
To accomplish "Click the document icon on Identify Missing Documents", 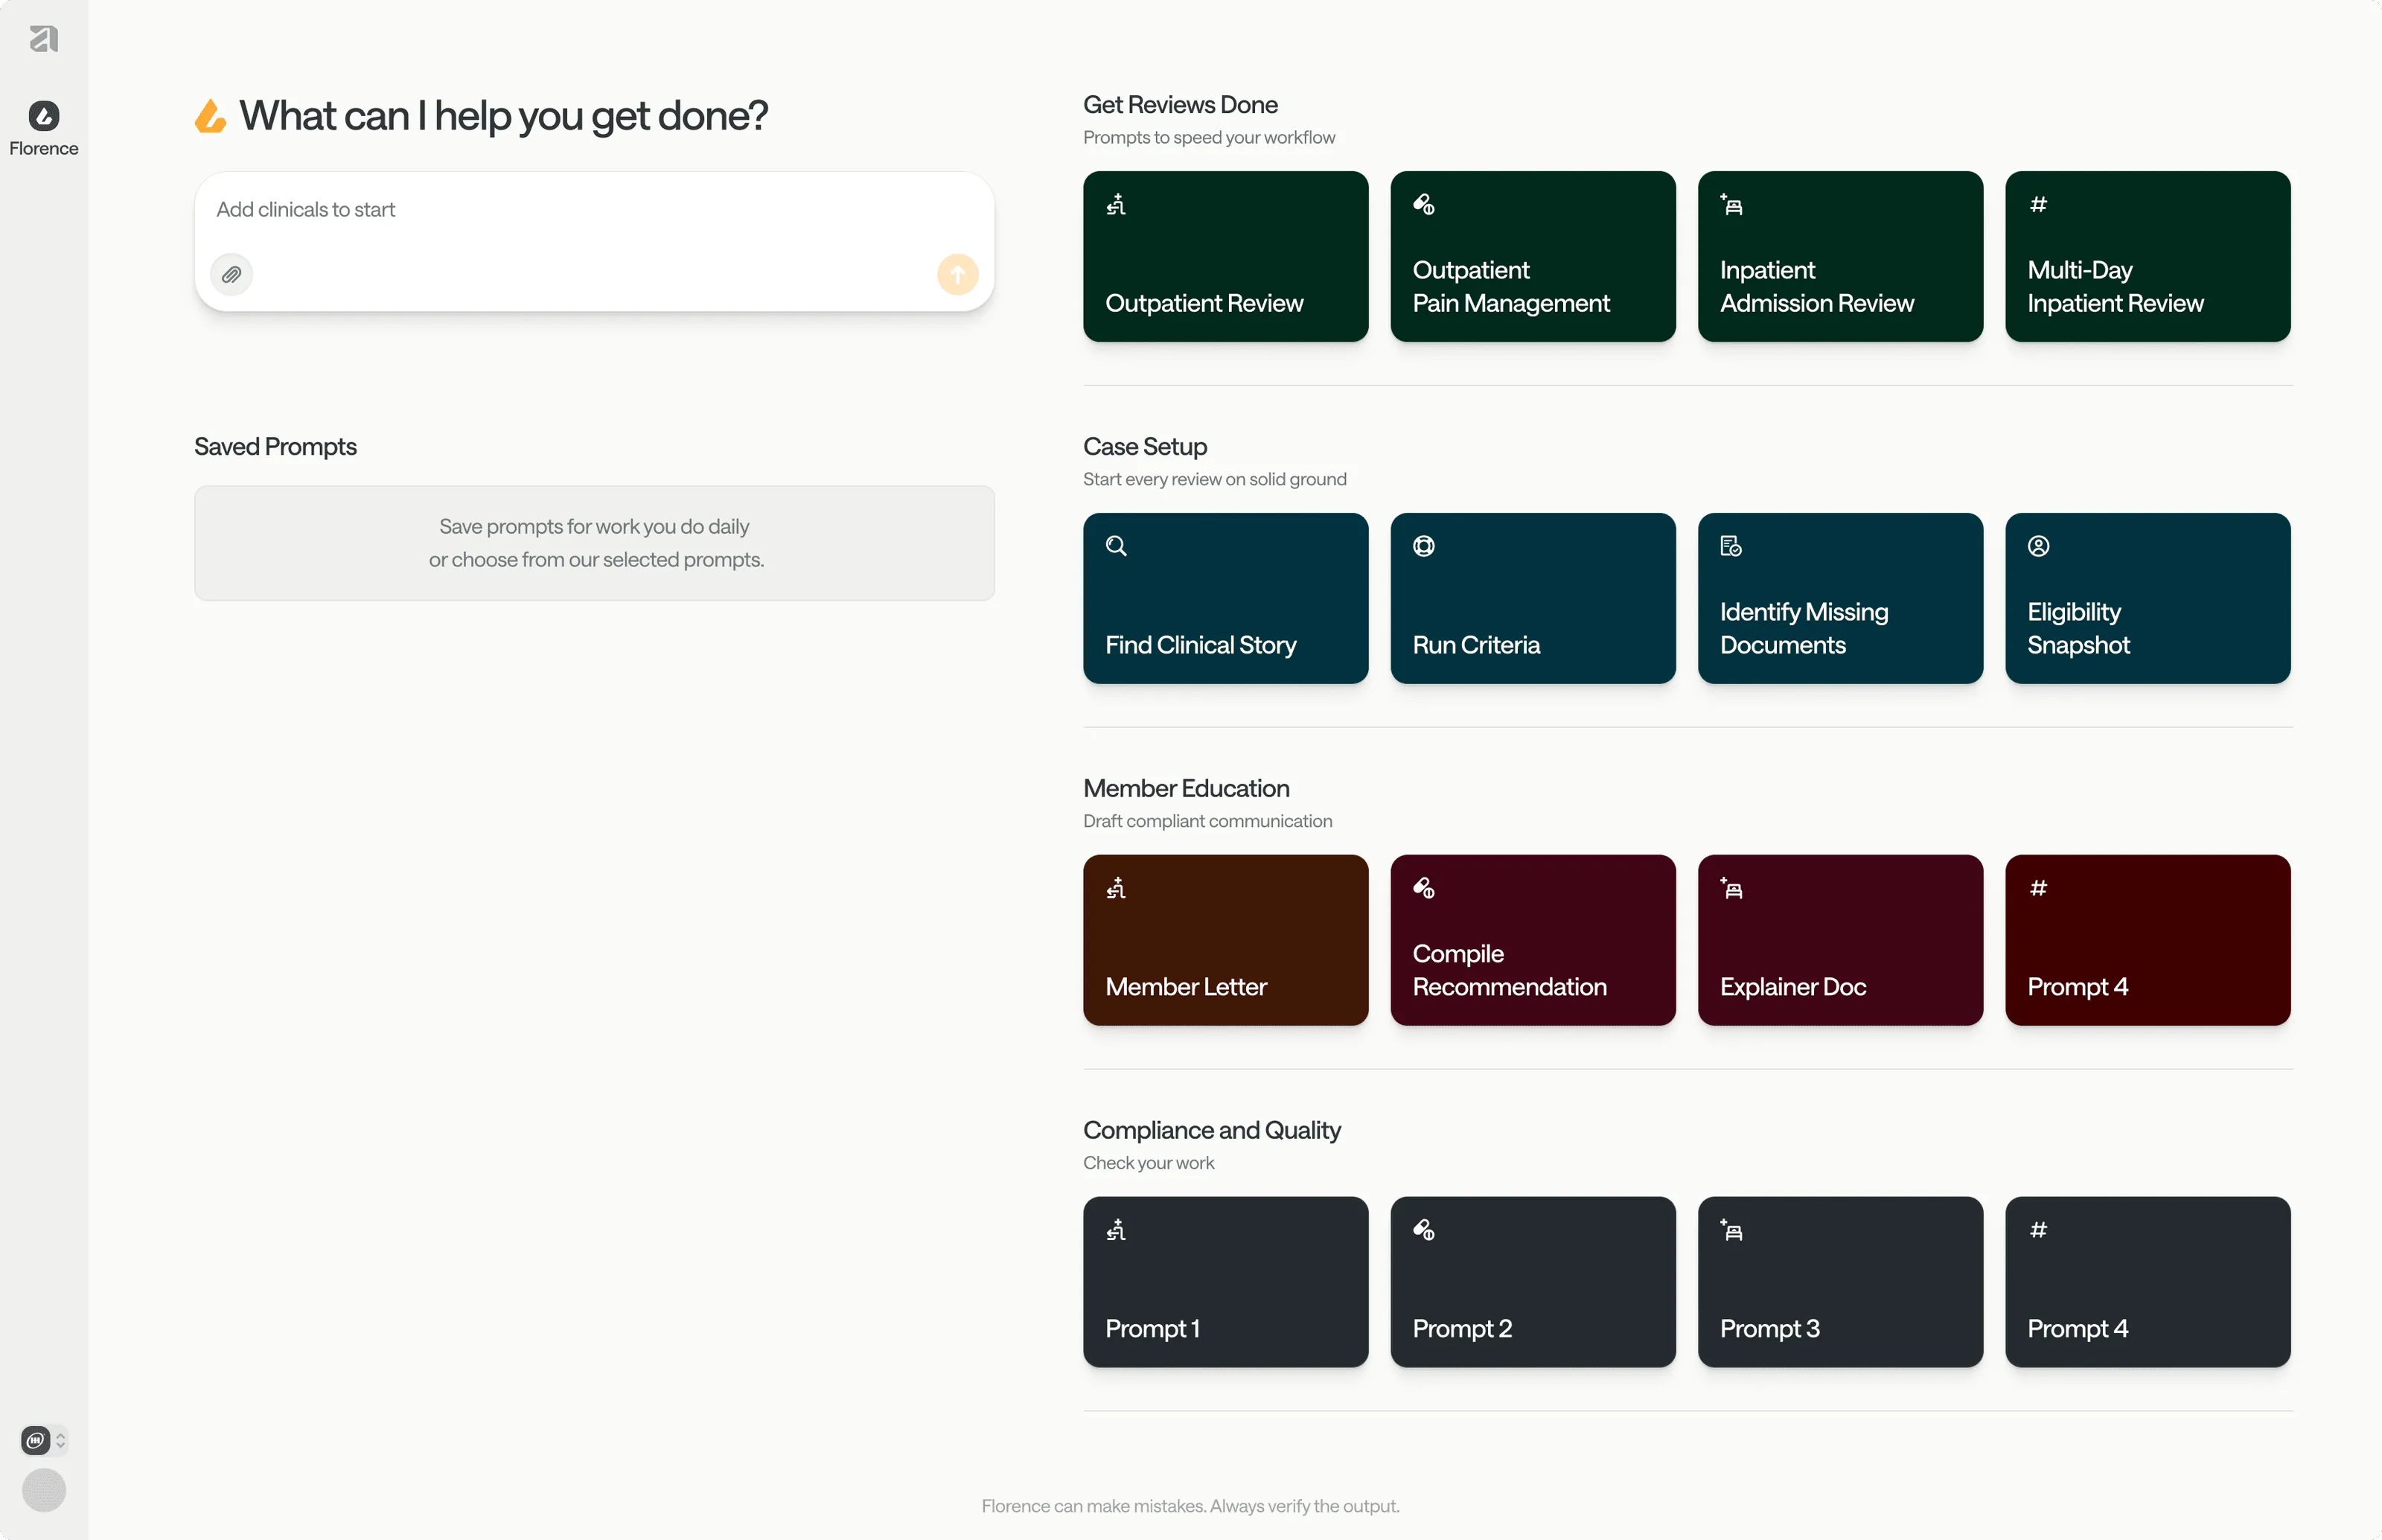I will pyautogui.click(x=1731, y=546).
